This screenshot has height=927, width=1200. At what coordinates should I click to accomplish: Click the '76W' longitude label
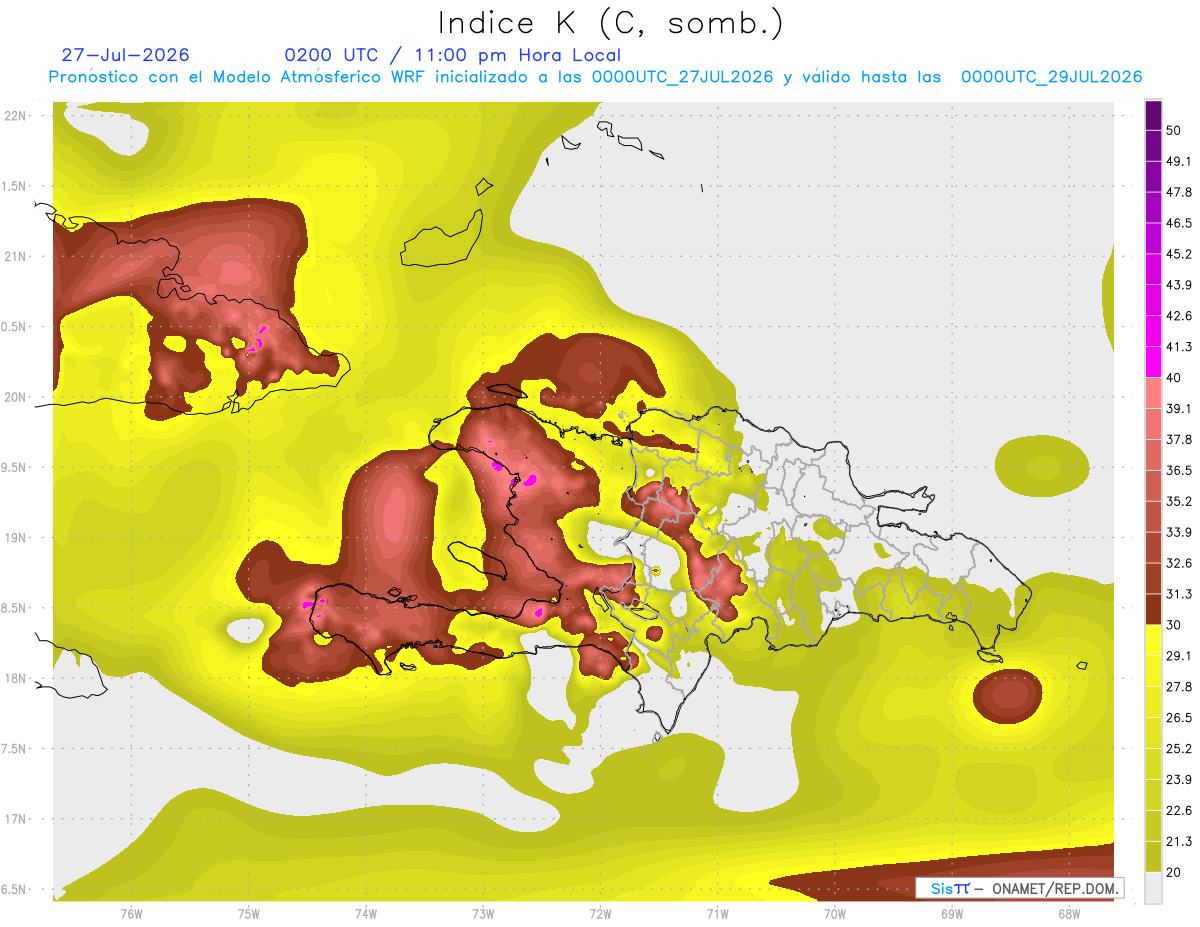click(131, 914)
